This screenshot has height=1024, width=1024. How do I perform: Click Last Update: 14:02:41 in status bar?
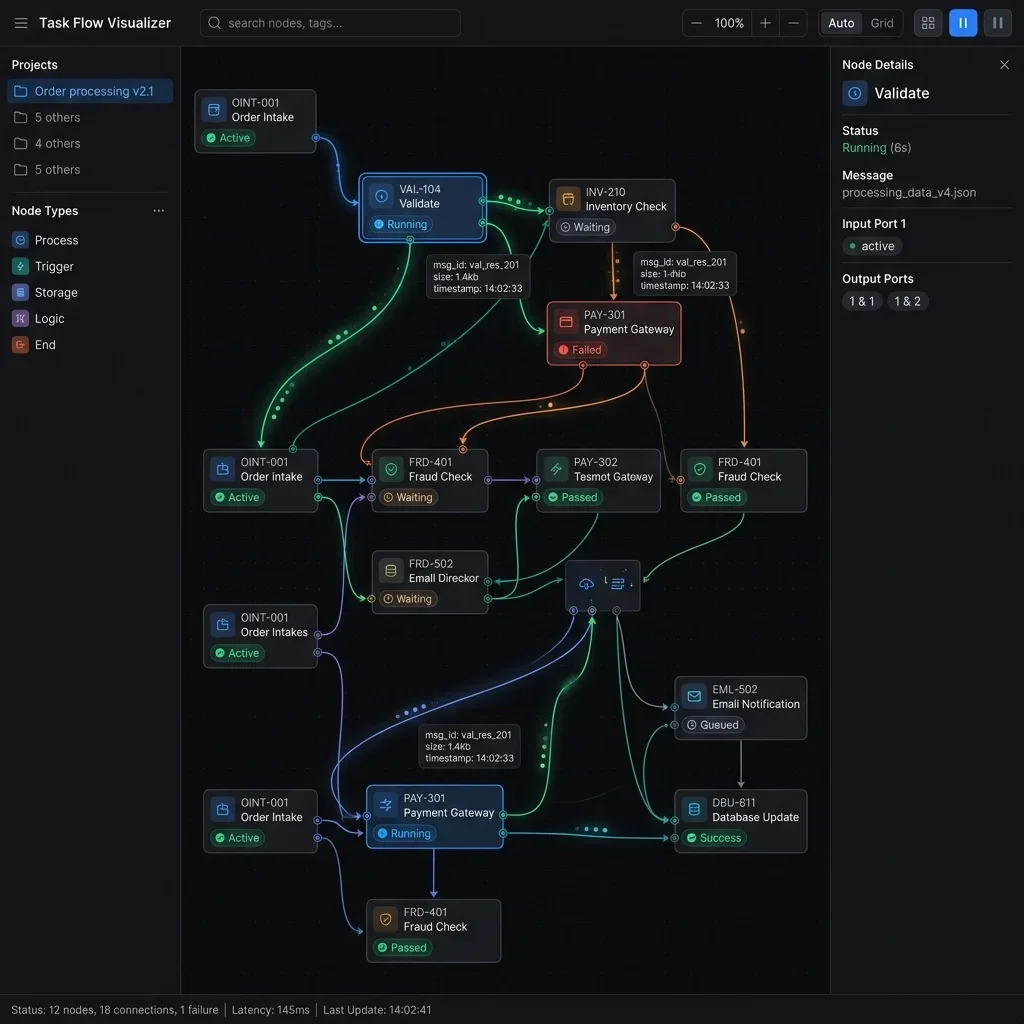pos(377,1010)
